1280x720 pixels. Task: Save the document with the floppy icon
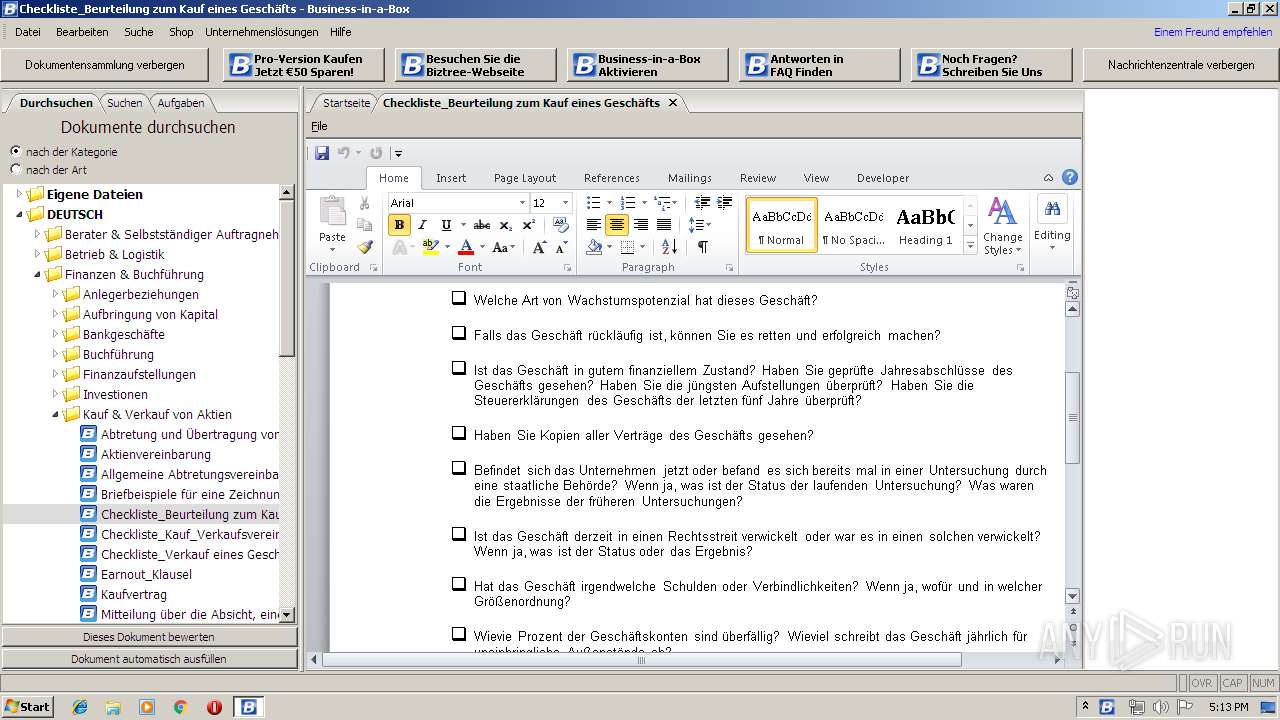coord(322,153)
